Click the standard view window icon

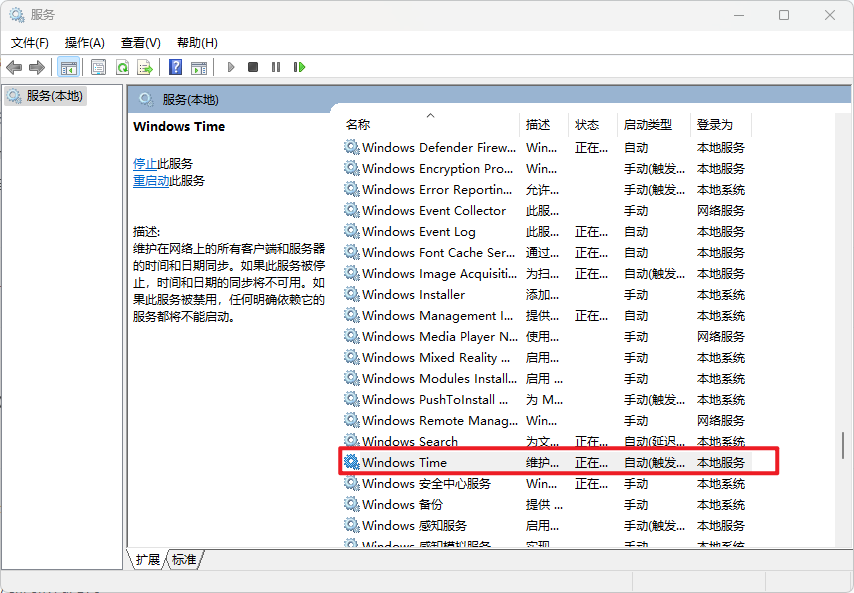pos(200,67)
